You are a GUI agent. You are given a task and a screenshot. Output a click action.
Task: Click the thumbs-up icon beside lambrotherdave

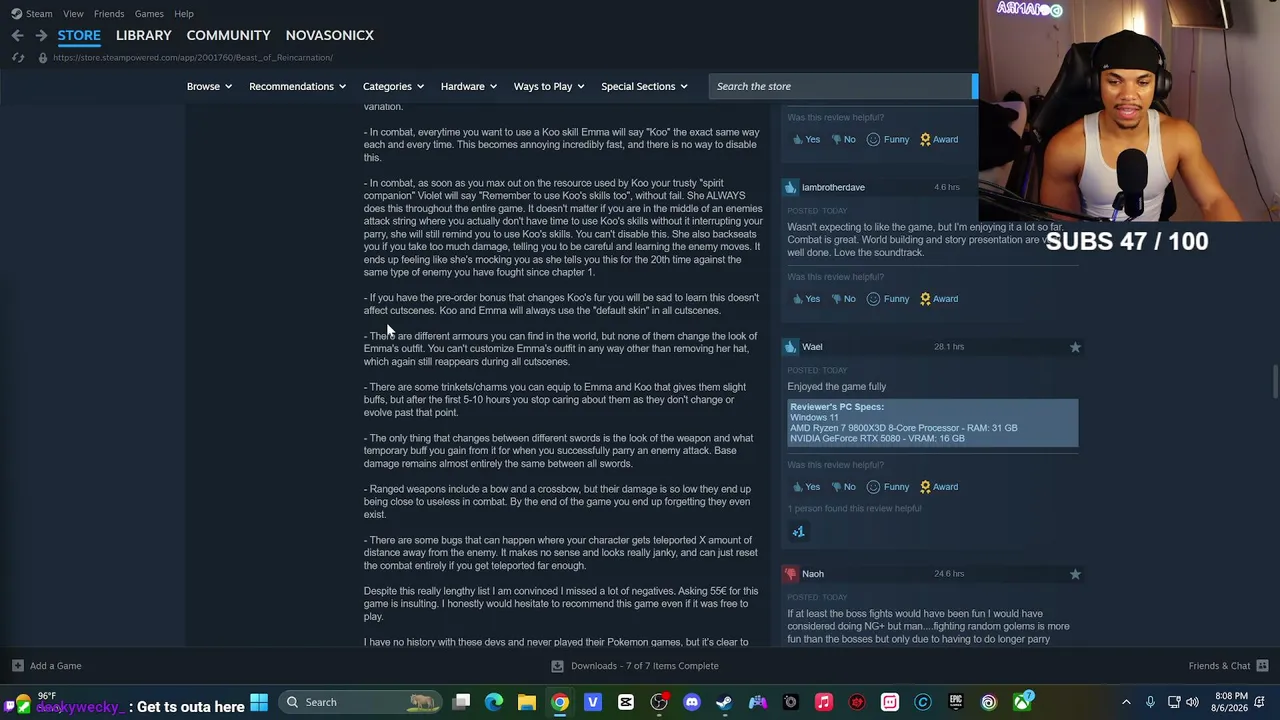pyautogui.click(x=791, y=187)
